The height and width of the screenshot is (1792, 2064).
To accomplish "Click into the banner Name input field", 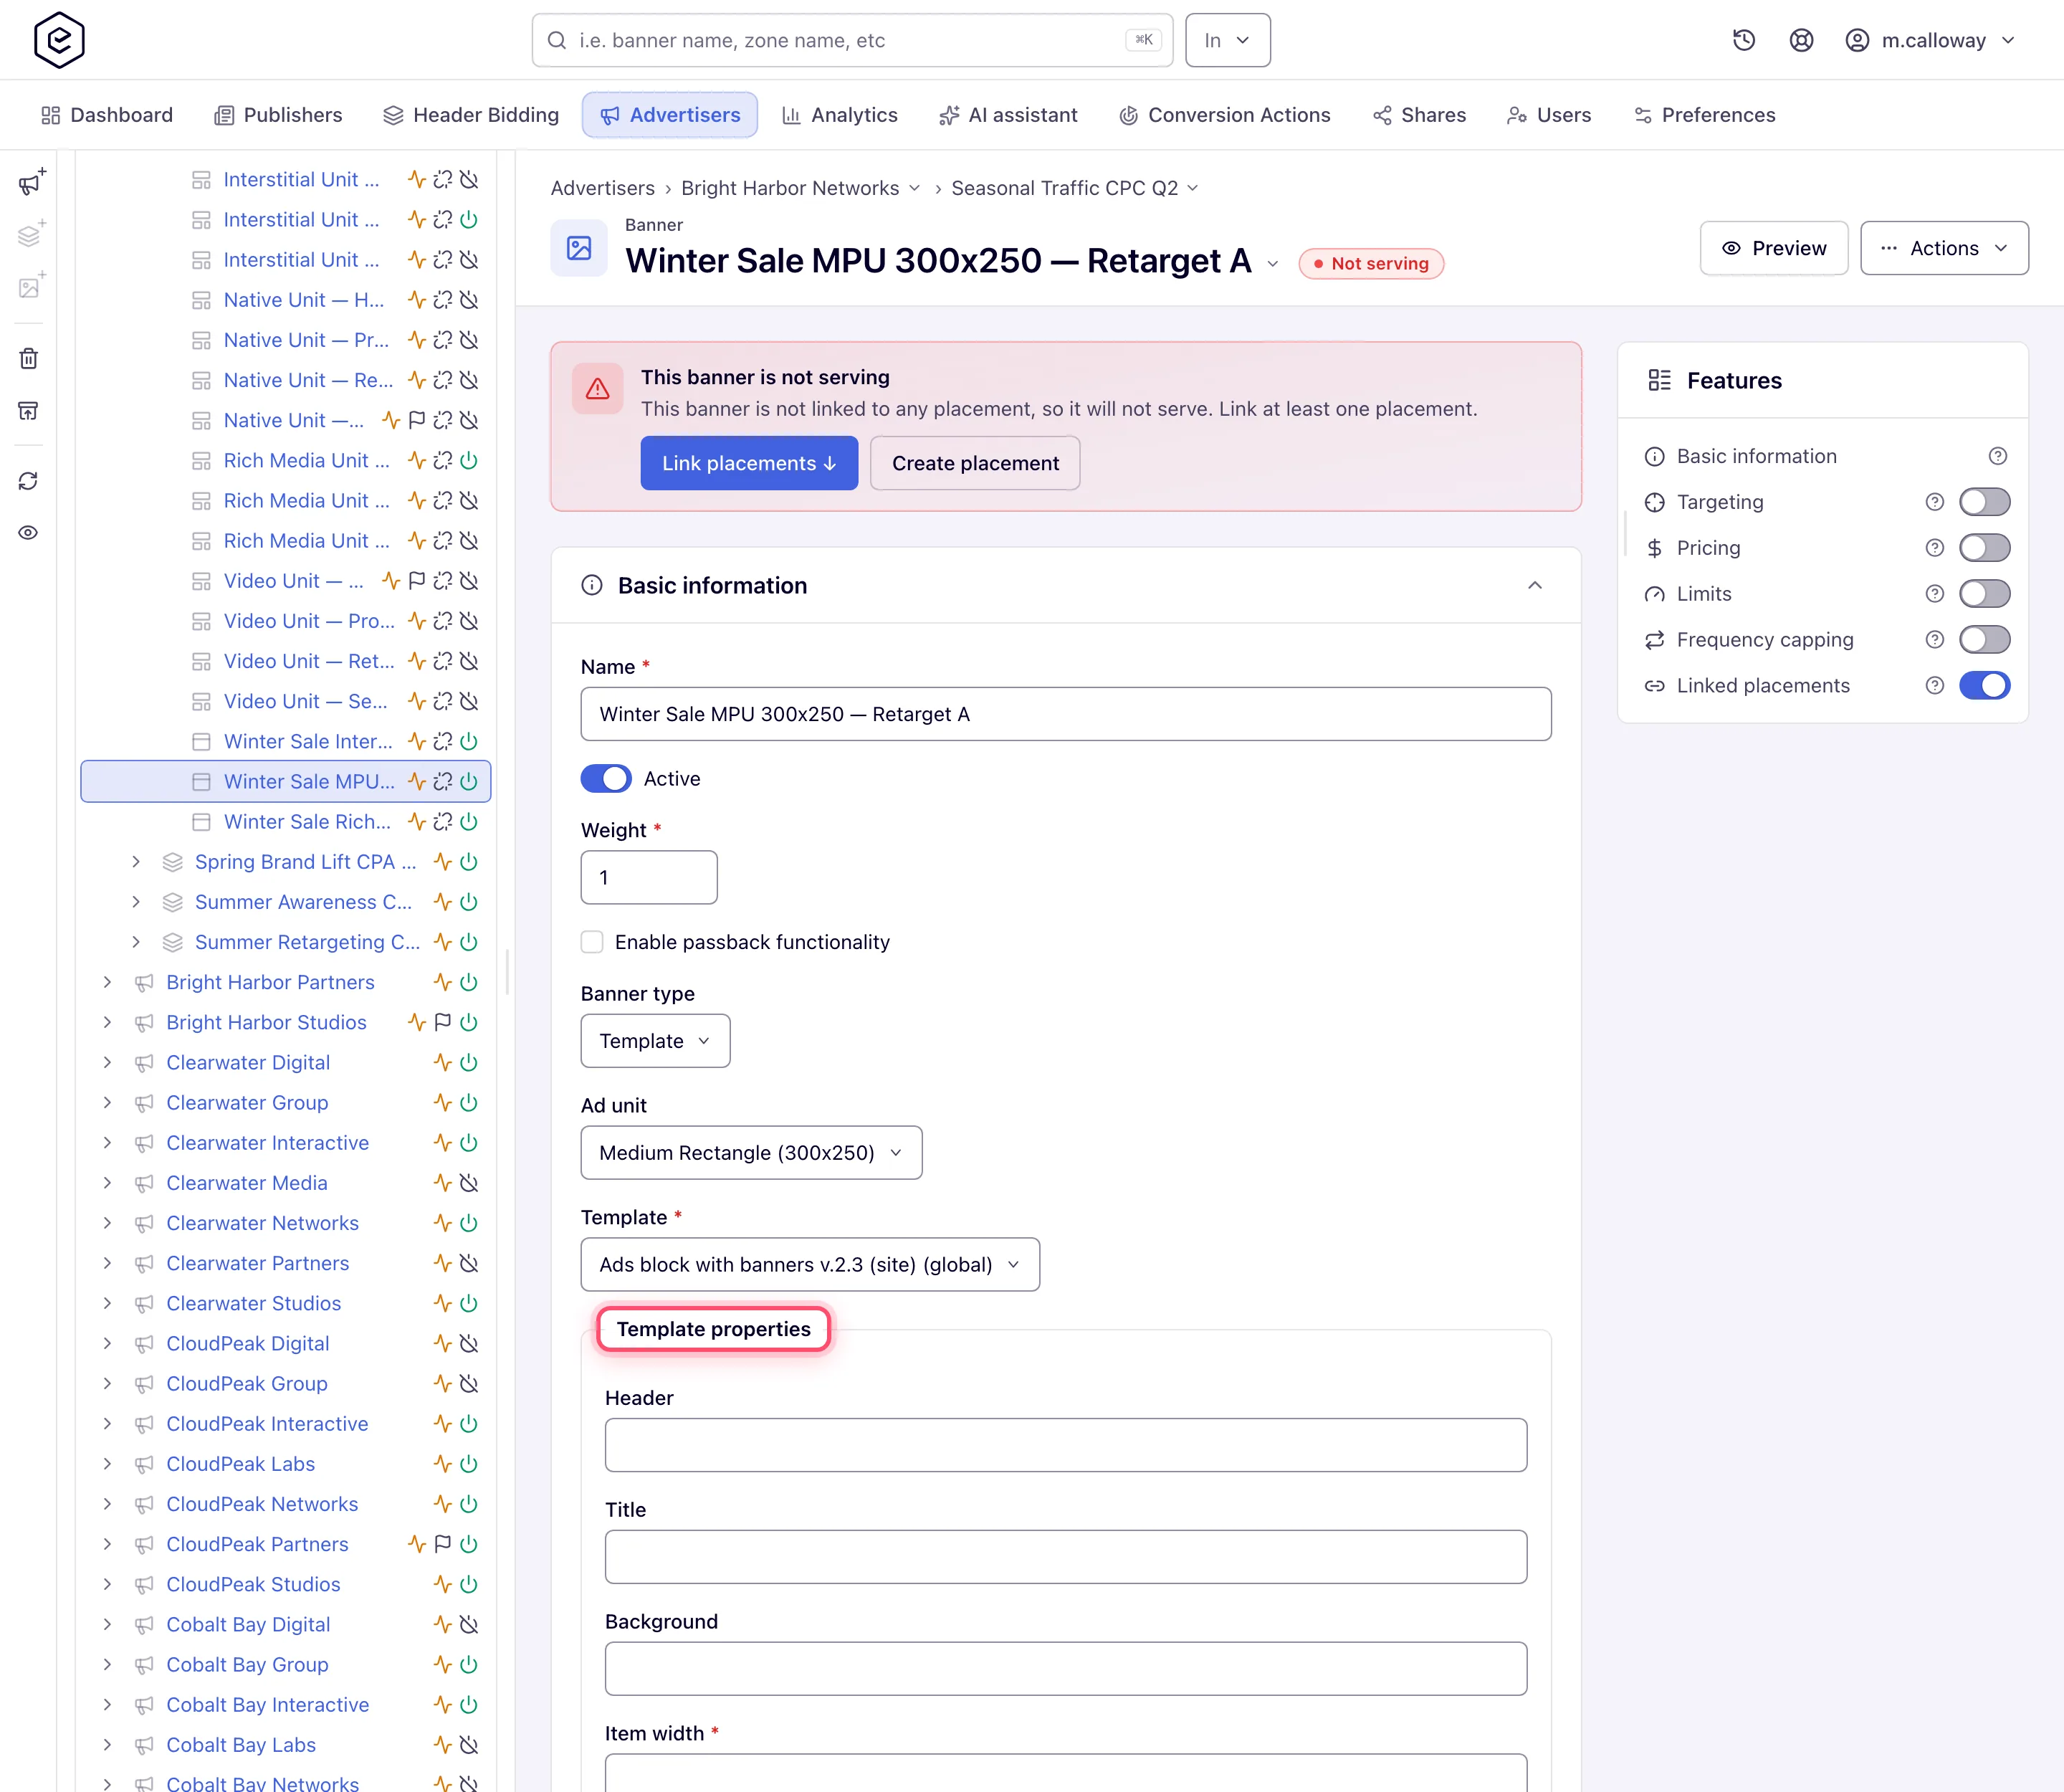I will point(1066,714).
